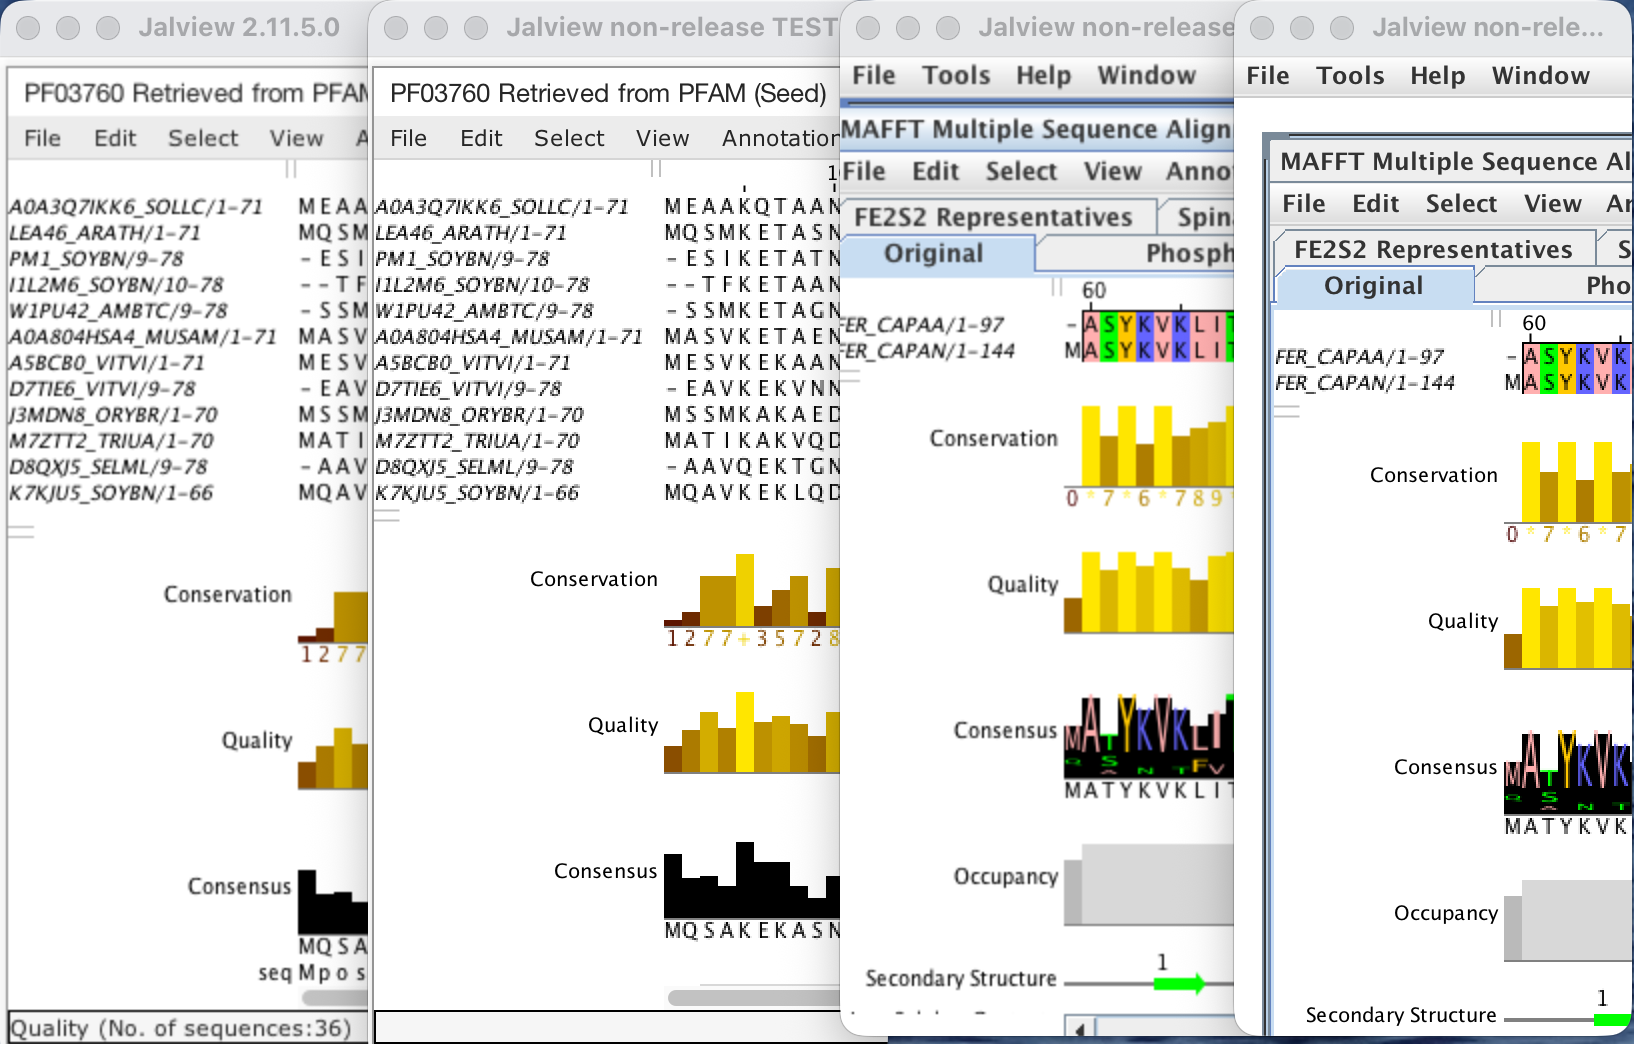Viewport: 1634px width, 1044px height.
Task: Open Edit menu in Jalview 2.11.5.0 alignment window
Action: (115, 138)
